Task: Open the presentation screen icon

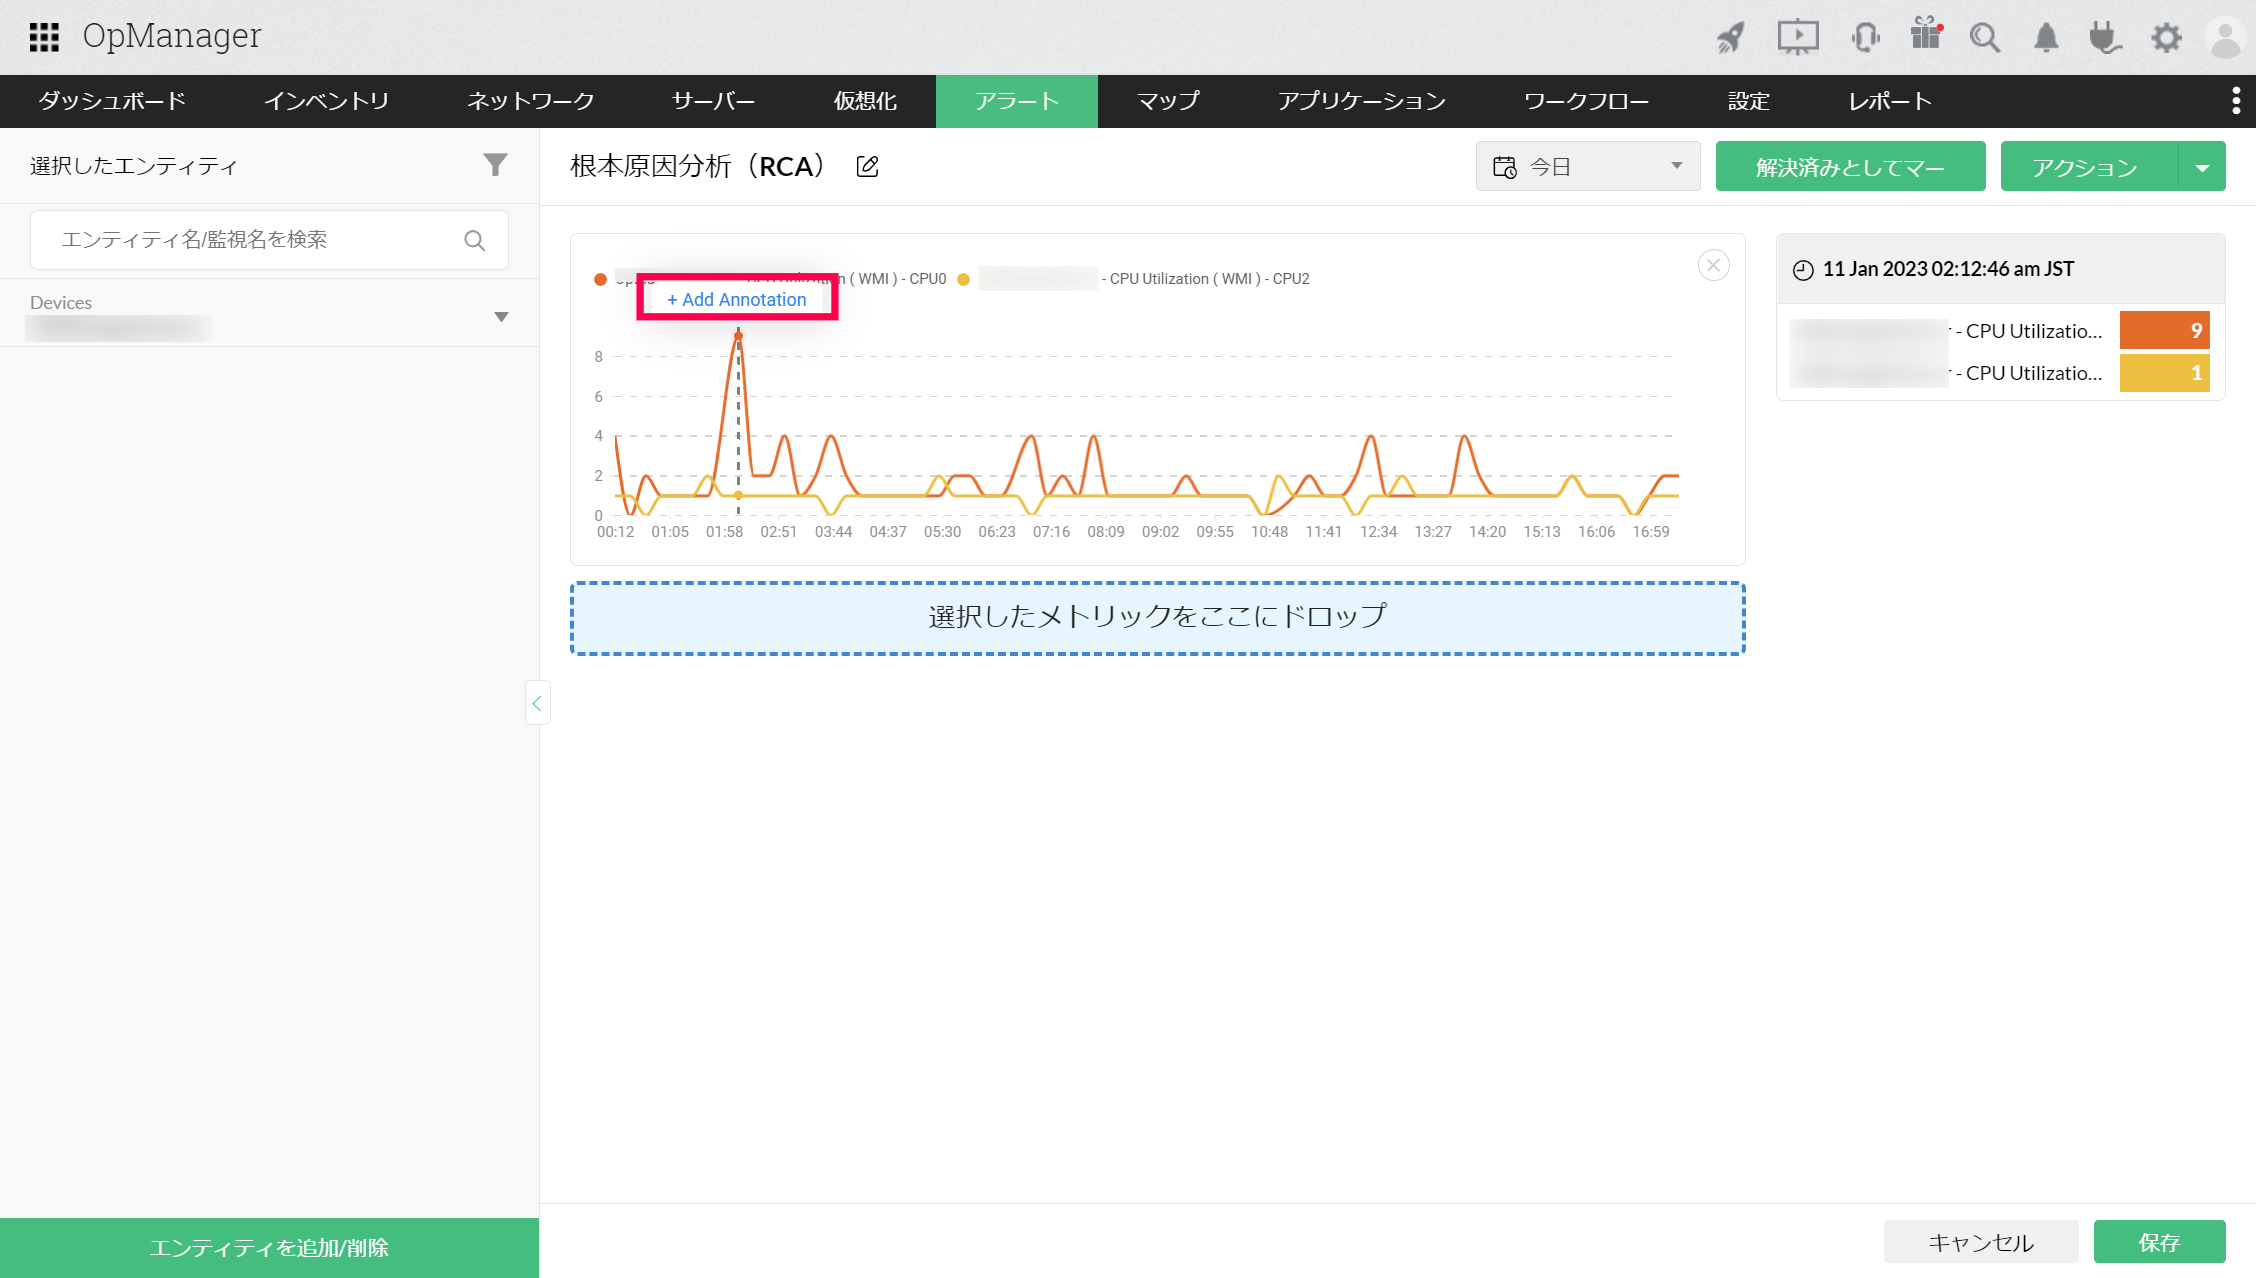Action: [1797, 38]
